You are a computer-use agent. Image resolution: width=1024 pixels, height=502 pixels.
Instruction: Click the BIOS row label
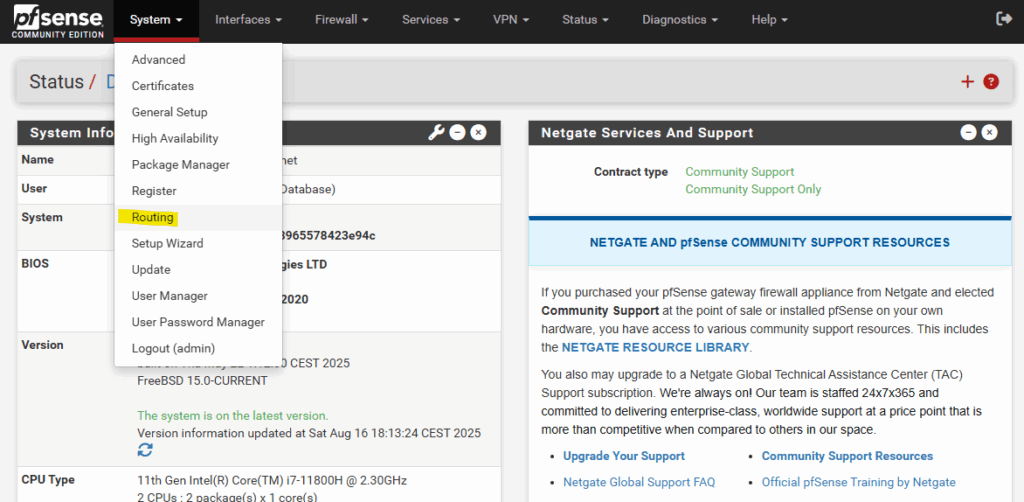pos(35,264)
